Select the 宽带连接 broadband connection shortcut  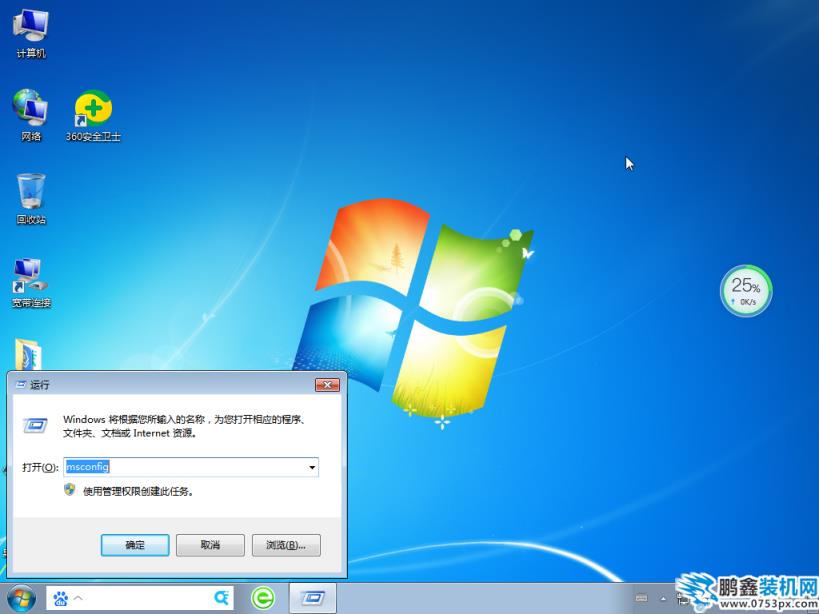(x=31, y=282)
